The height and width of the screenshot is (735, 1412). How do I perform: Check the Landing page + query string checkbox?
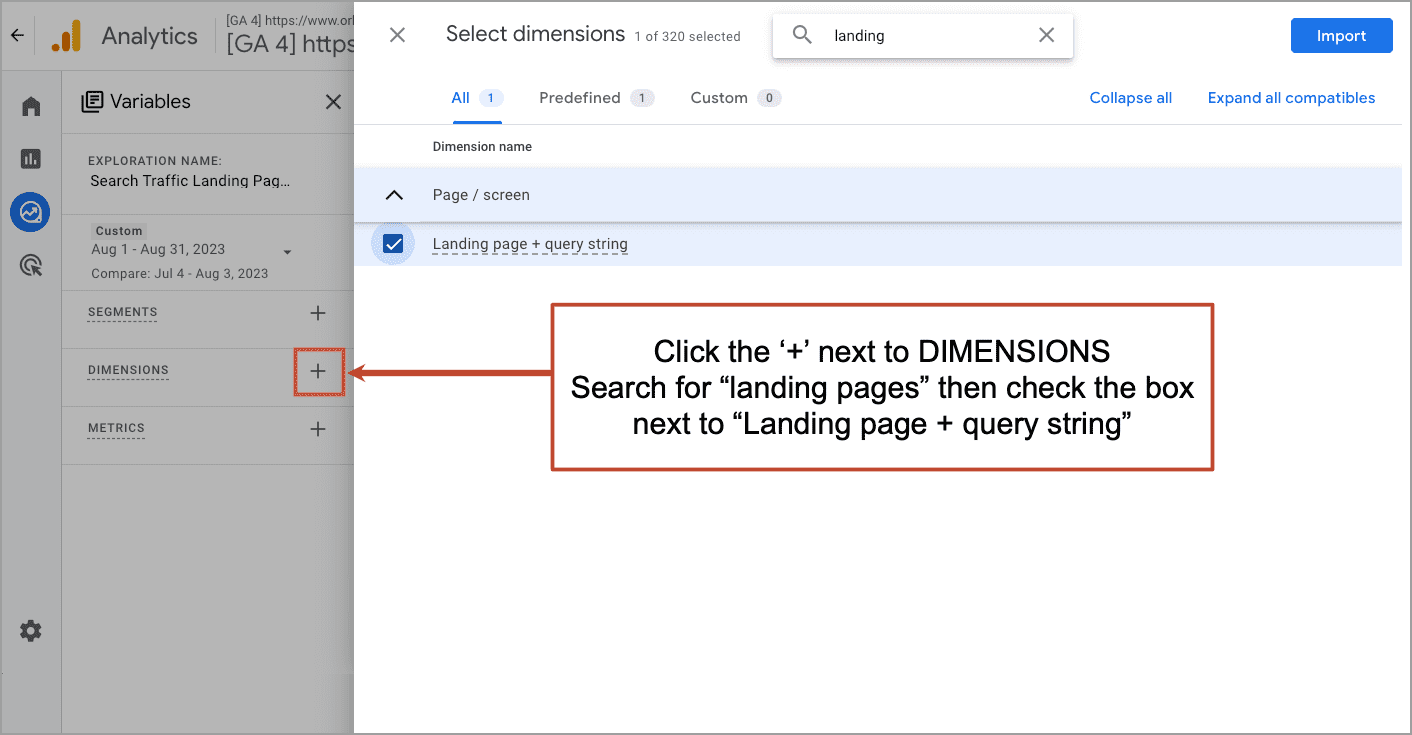click(393, 243)
